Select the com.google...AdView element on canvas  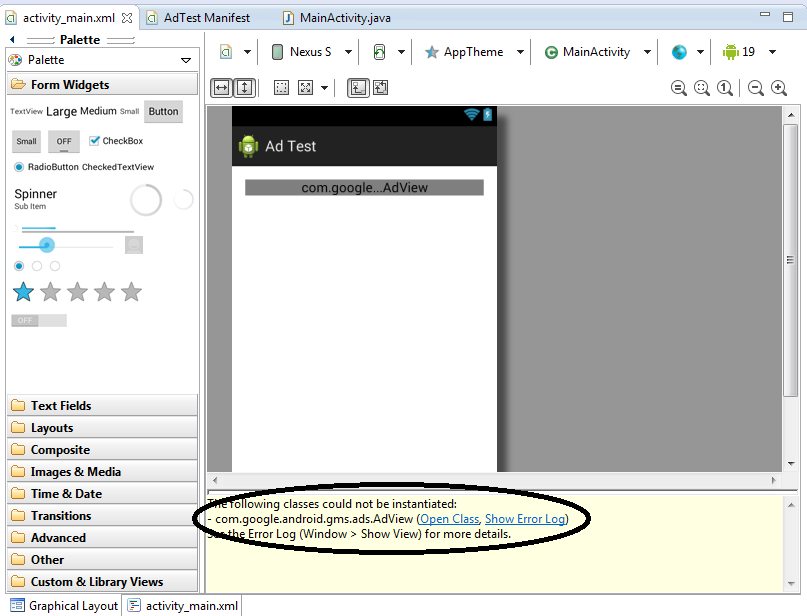pyautogui.click(x=364, y=188)
